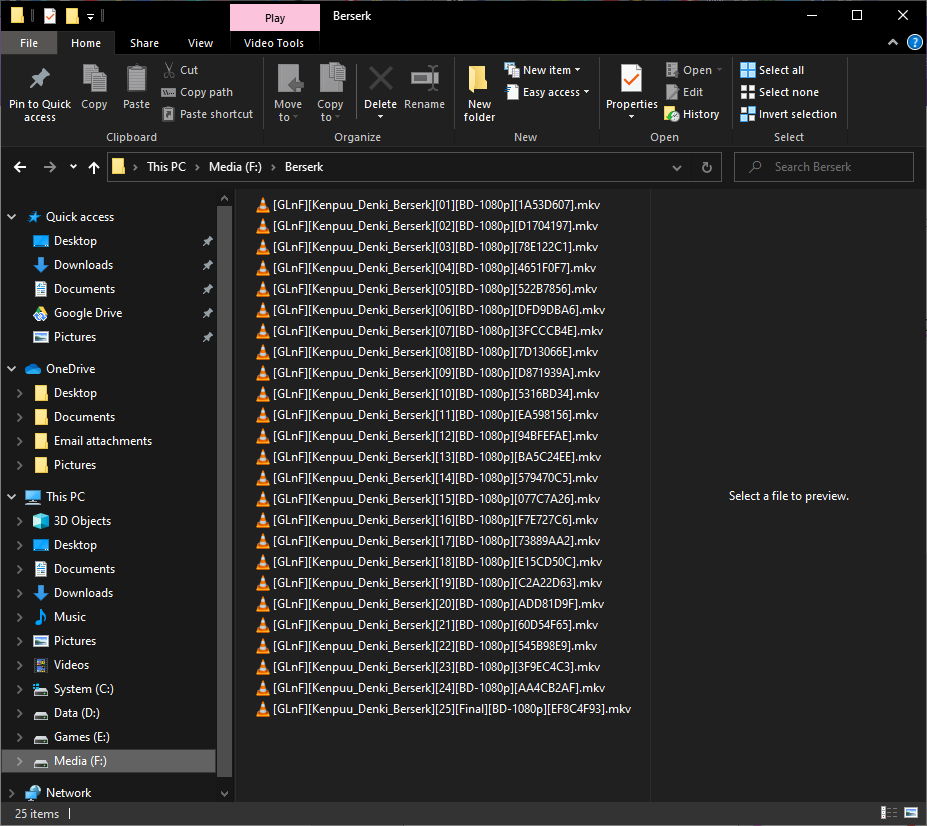This screenshot has height=826, width=927.
Task: Click This PC in the address breadcrumb
Action: point(167,167)
